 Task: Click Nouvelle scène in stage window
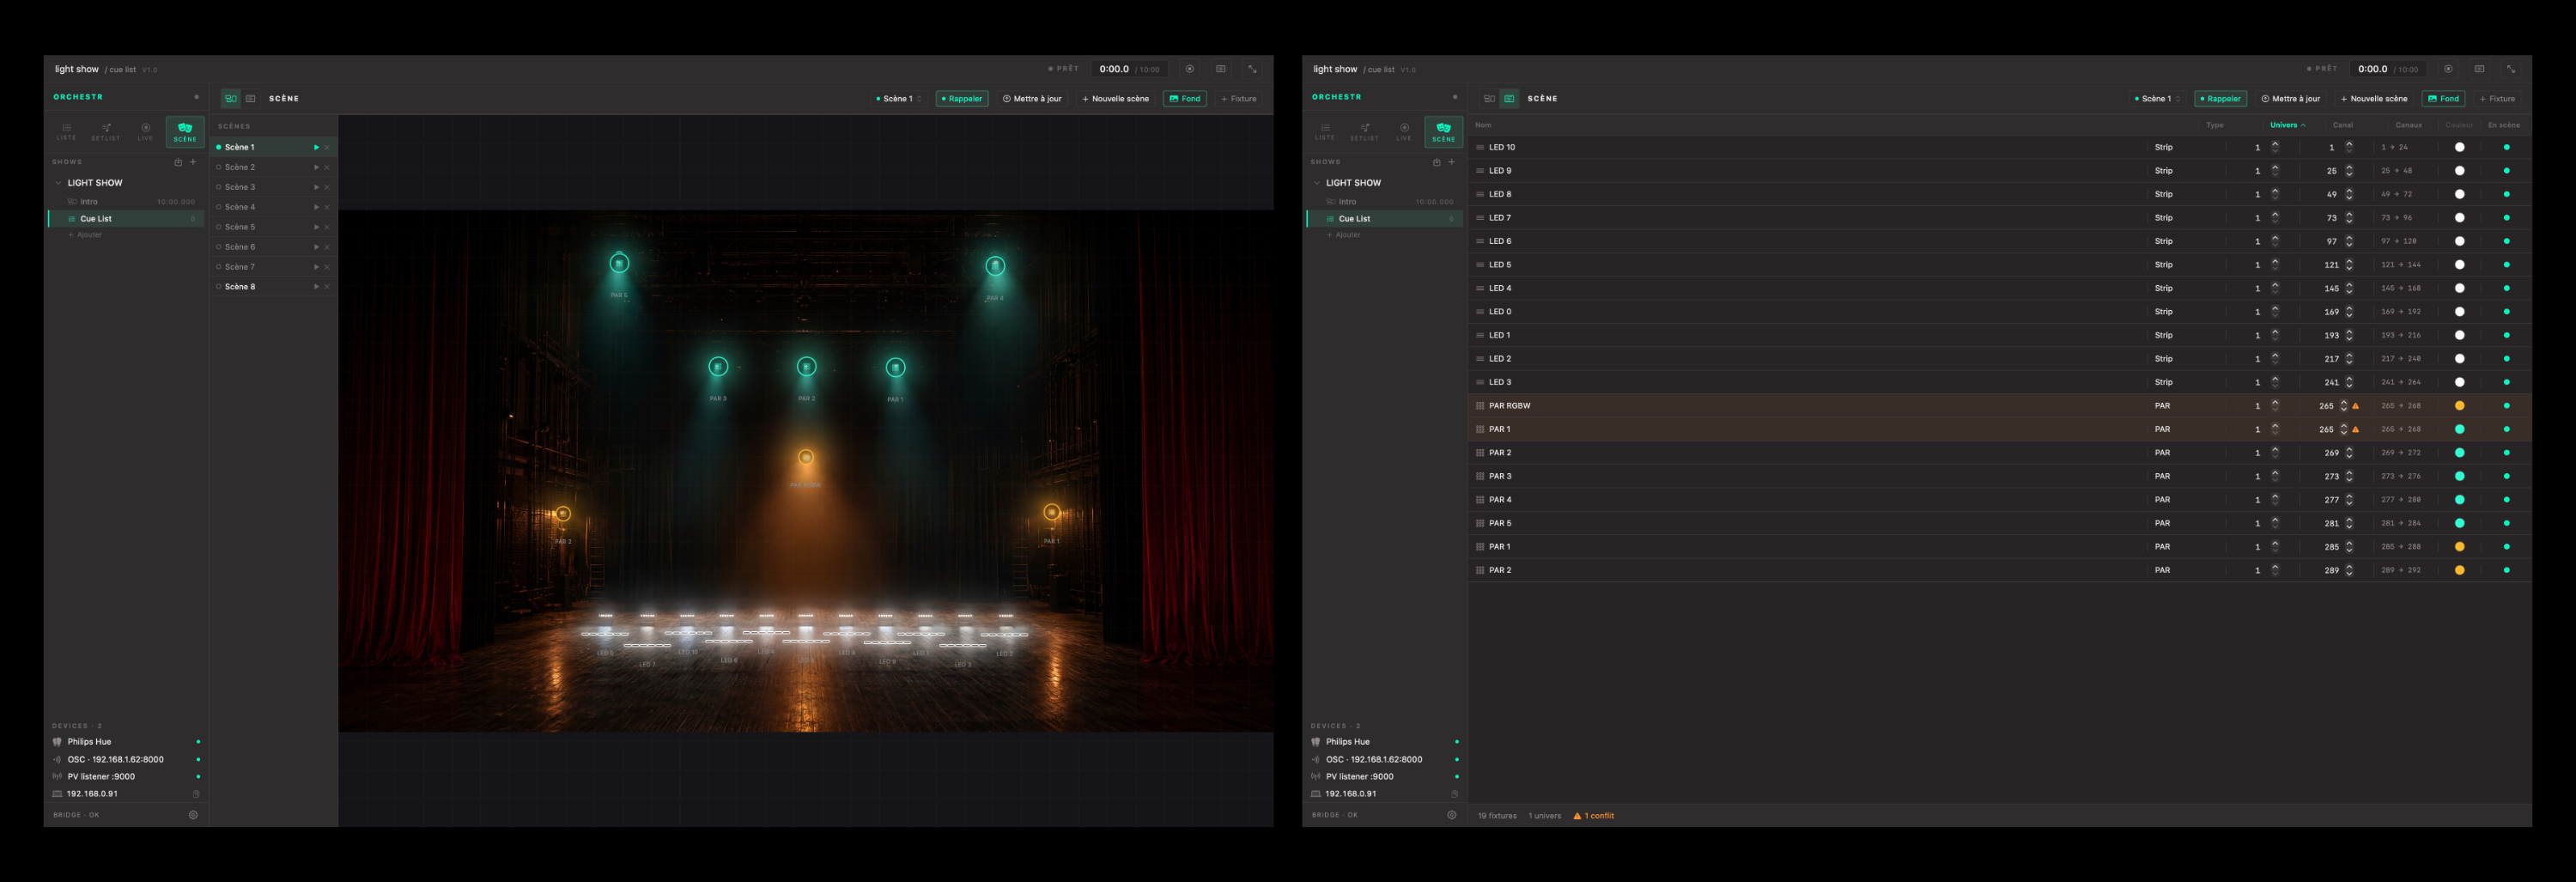[x=1115, y=99]
